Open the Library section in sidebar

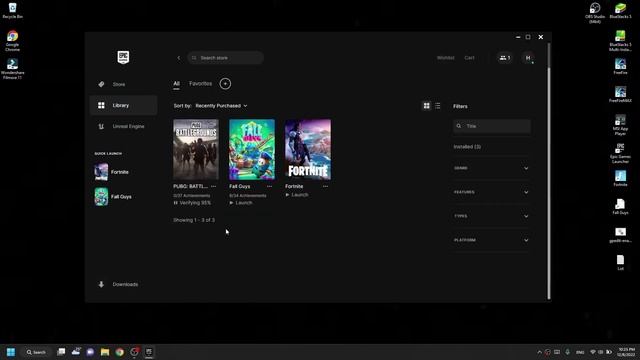point(123,105)
